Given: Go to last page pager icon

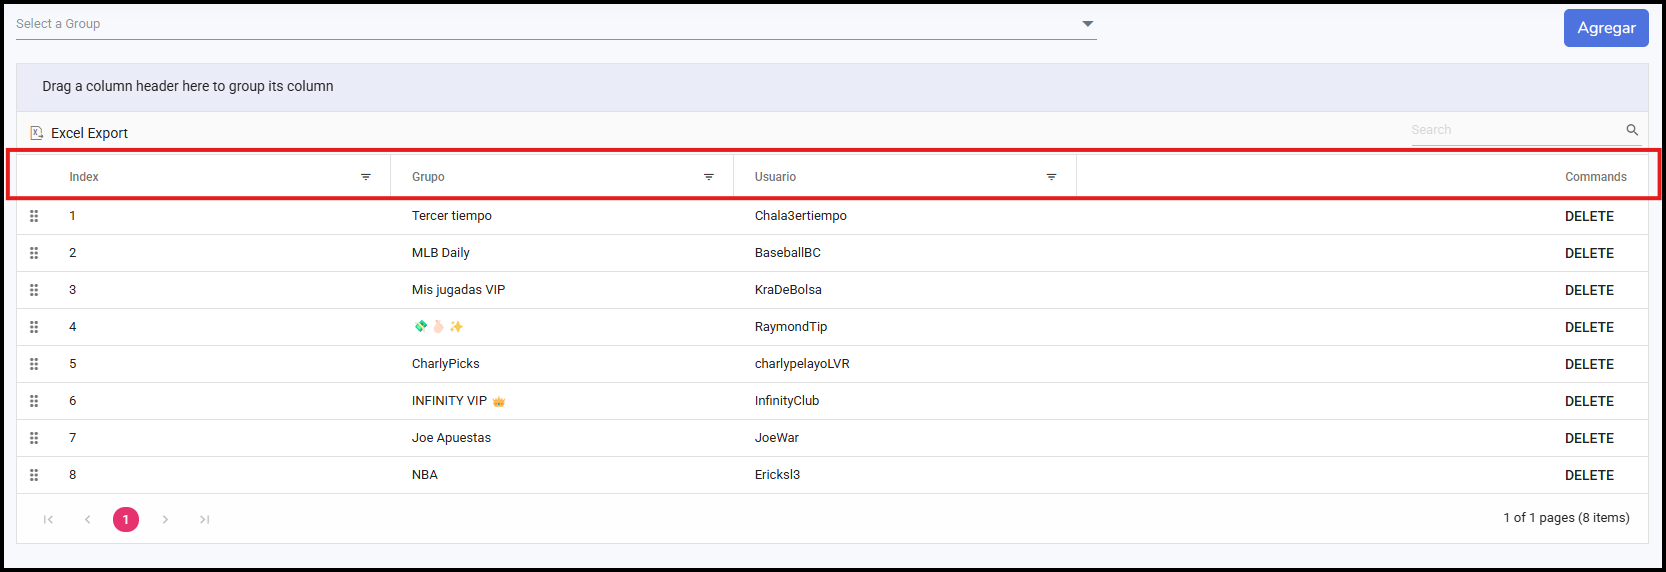Looking at the screenshot, I should click(x=204, y=519).
